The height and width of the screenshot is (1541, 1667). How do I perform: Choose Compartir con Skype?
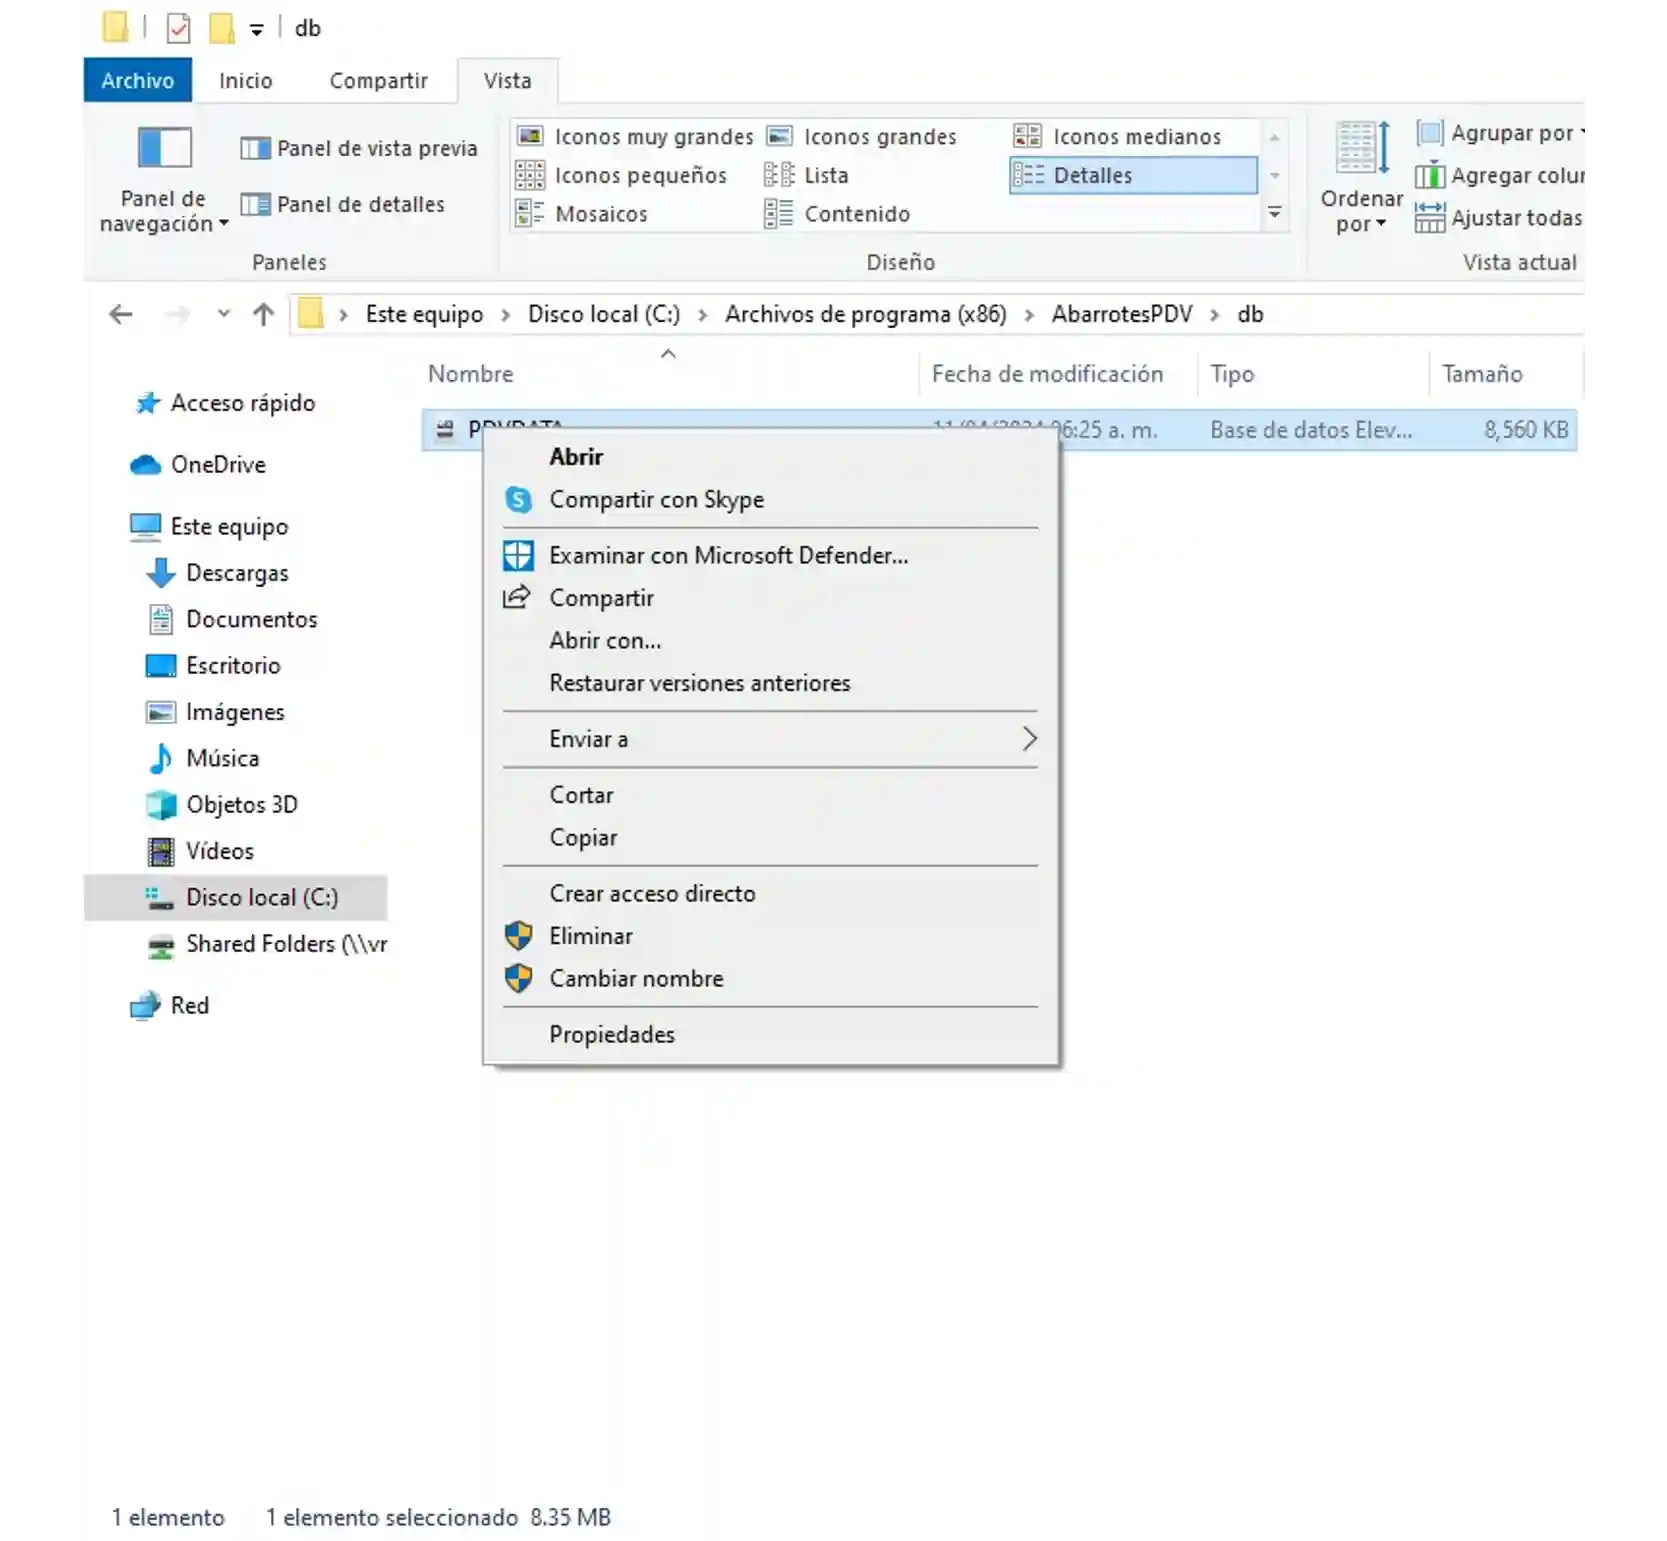[x=770, y=500]
